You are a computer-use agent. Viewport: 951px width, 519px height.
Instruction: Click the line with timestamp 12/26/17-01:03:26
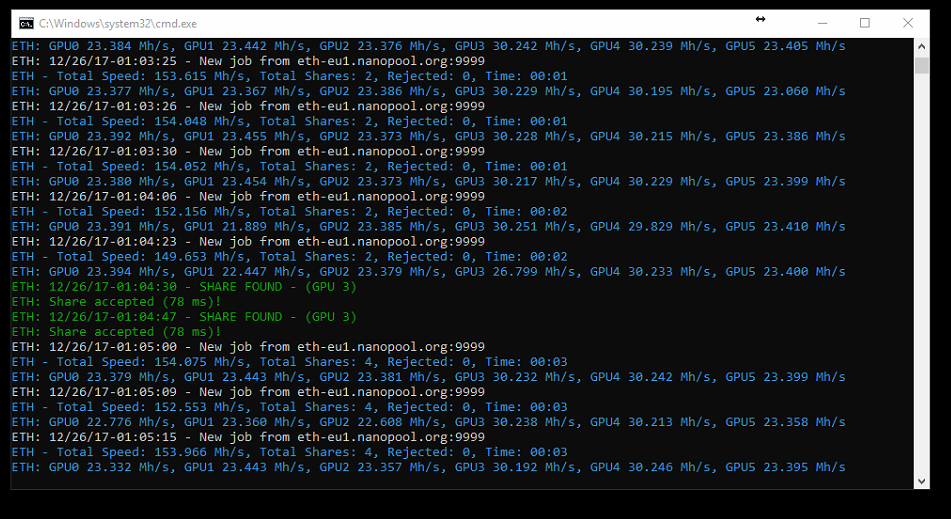click(248, 106)
